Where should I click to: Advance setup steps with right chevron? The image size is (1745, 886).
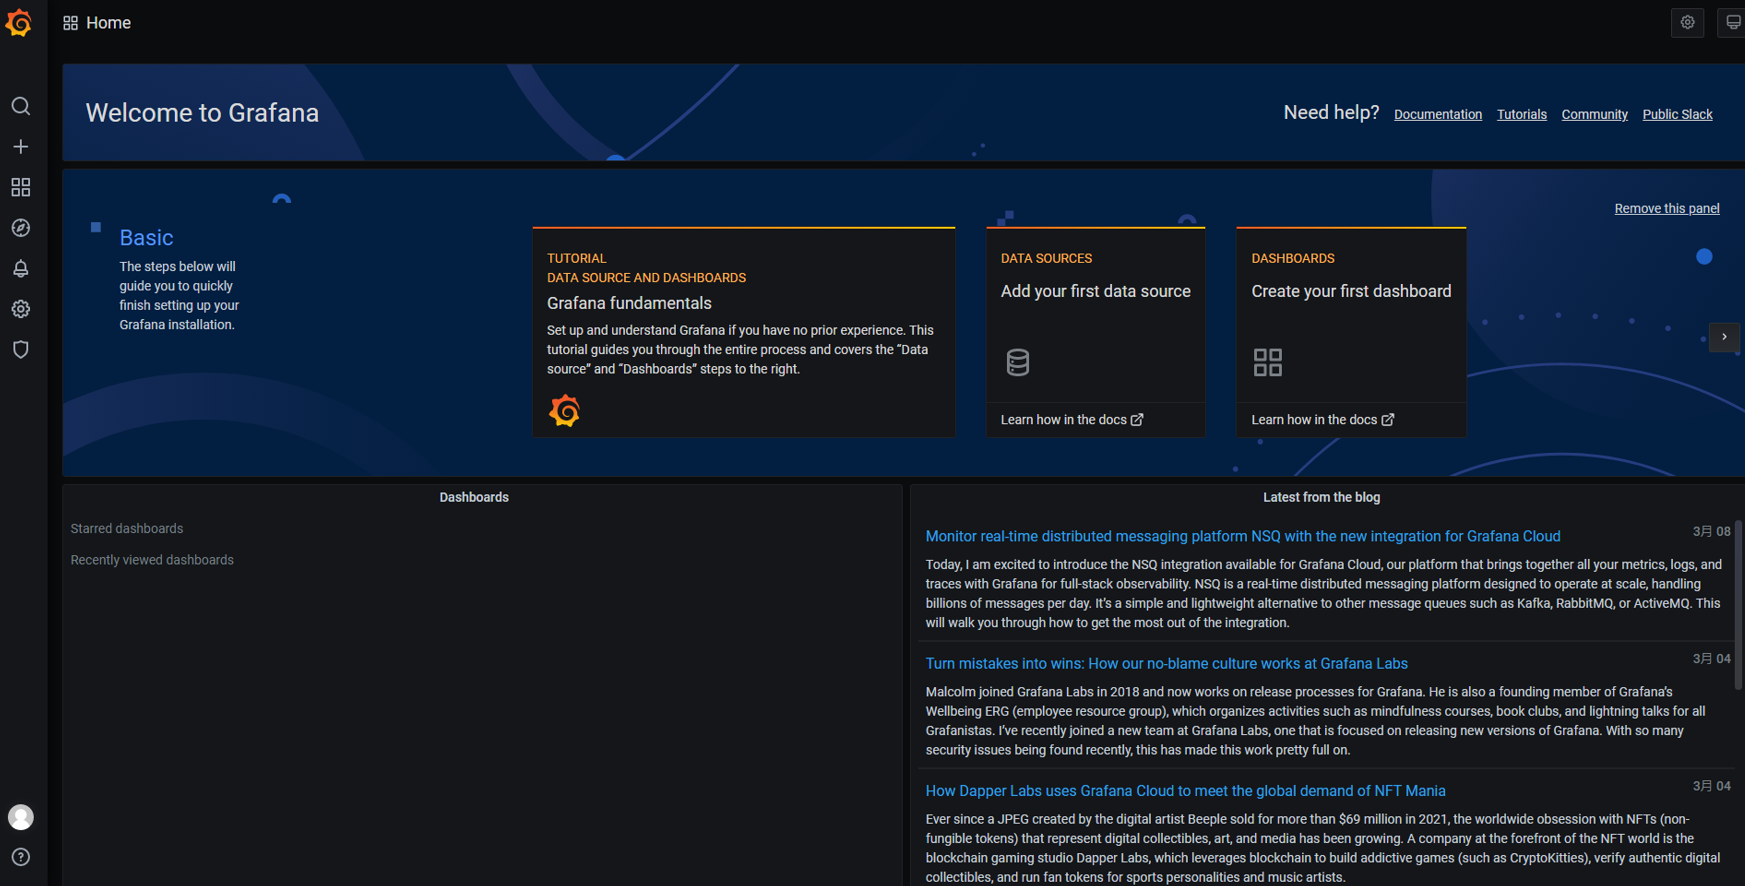pyautogui.click(x=1725, y=337)
